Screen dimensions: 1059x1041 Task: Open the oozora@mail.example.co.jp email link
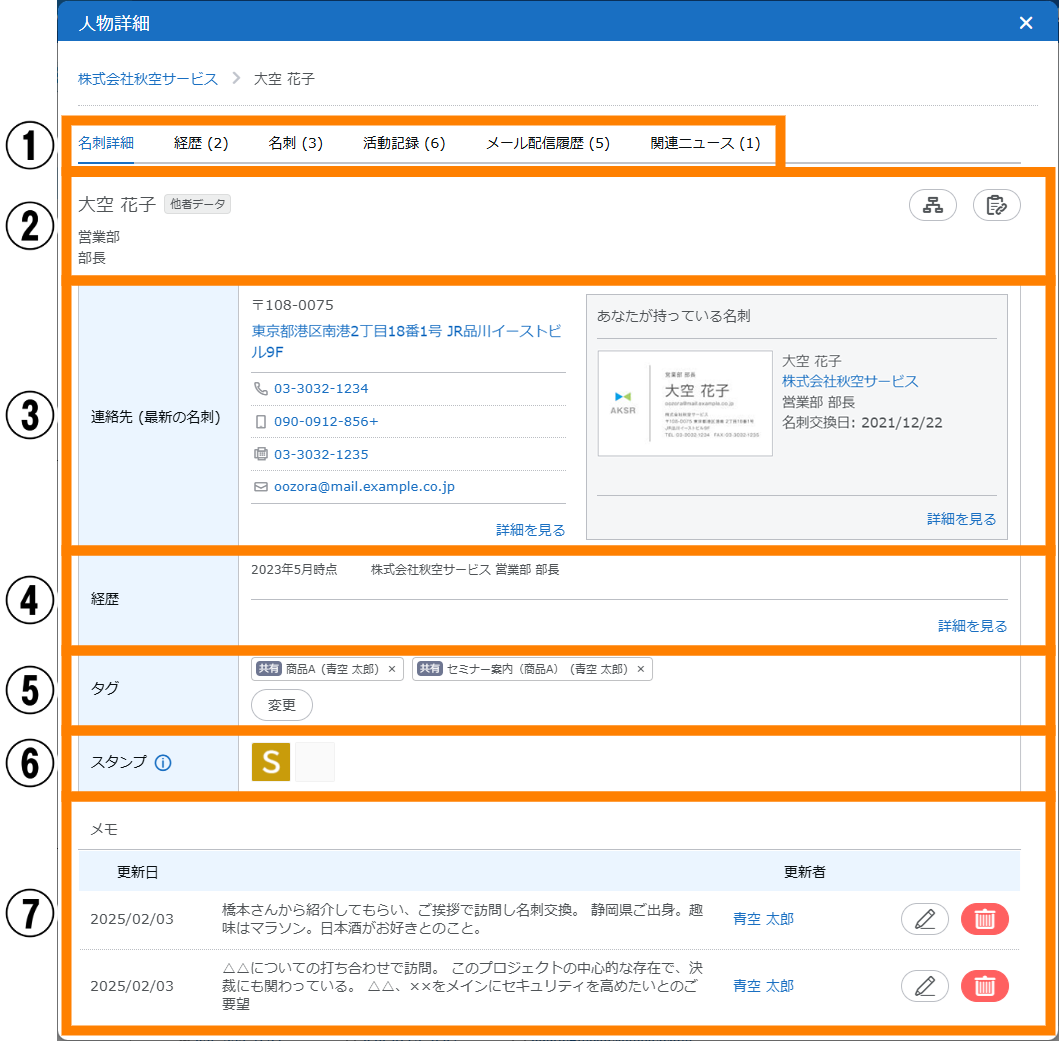364,487
